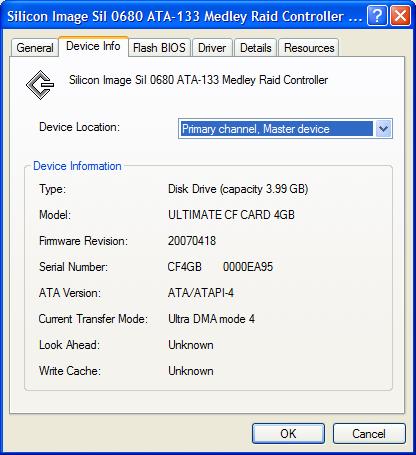Viewport: 416px width, 455px height.
Task: Click firmware revision value 20070418
Action: [x=192, y=241]
